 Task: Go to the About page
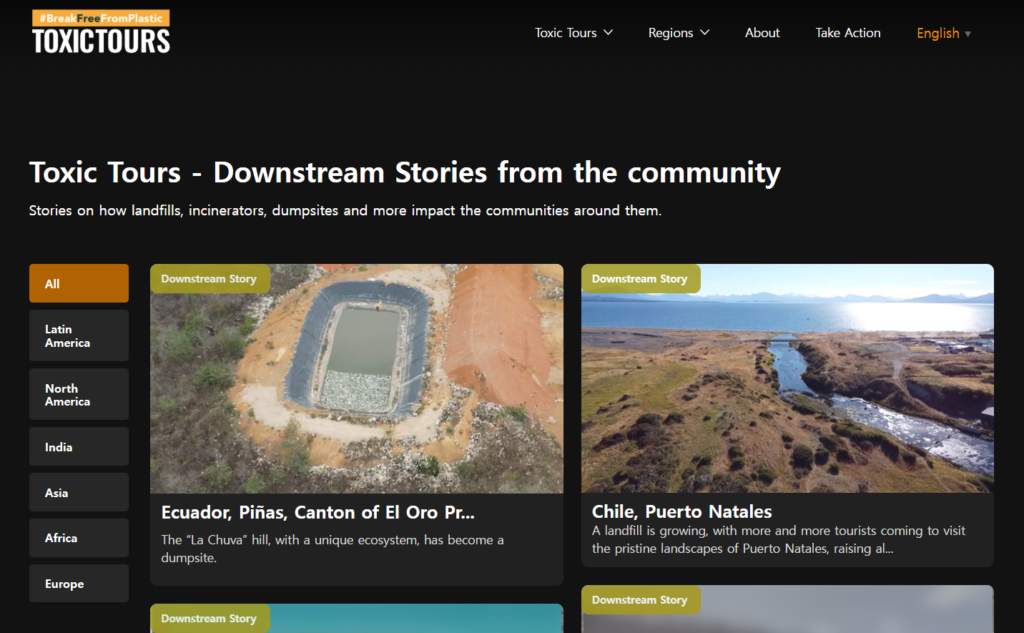click(x=762, y=33)
